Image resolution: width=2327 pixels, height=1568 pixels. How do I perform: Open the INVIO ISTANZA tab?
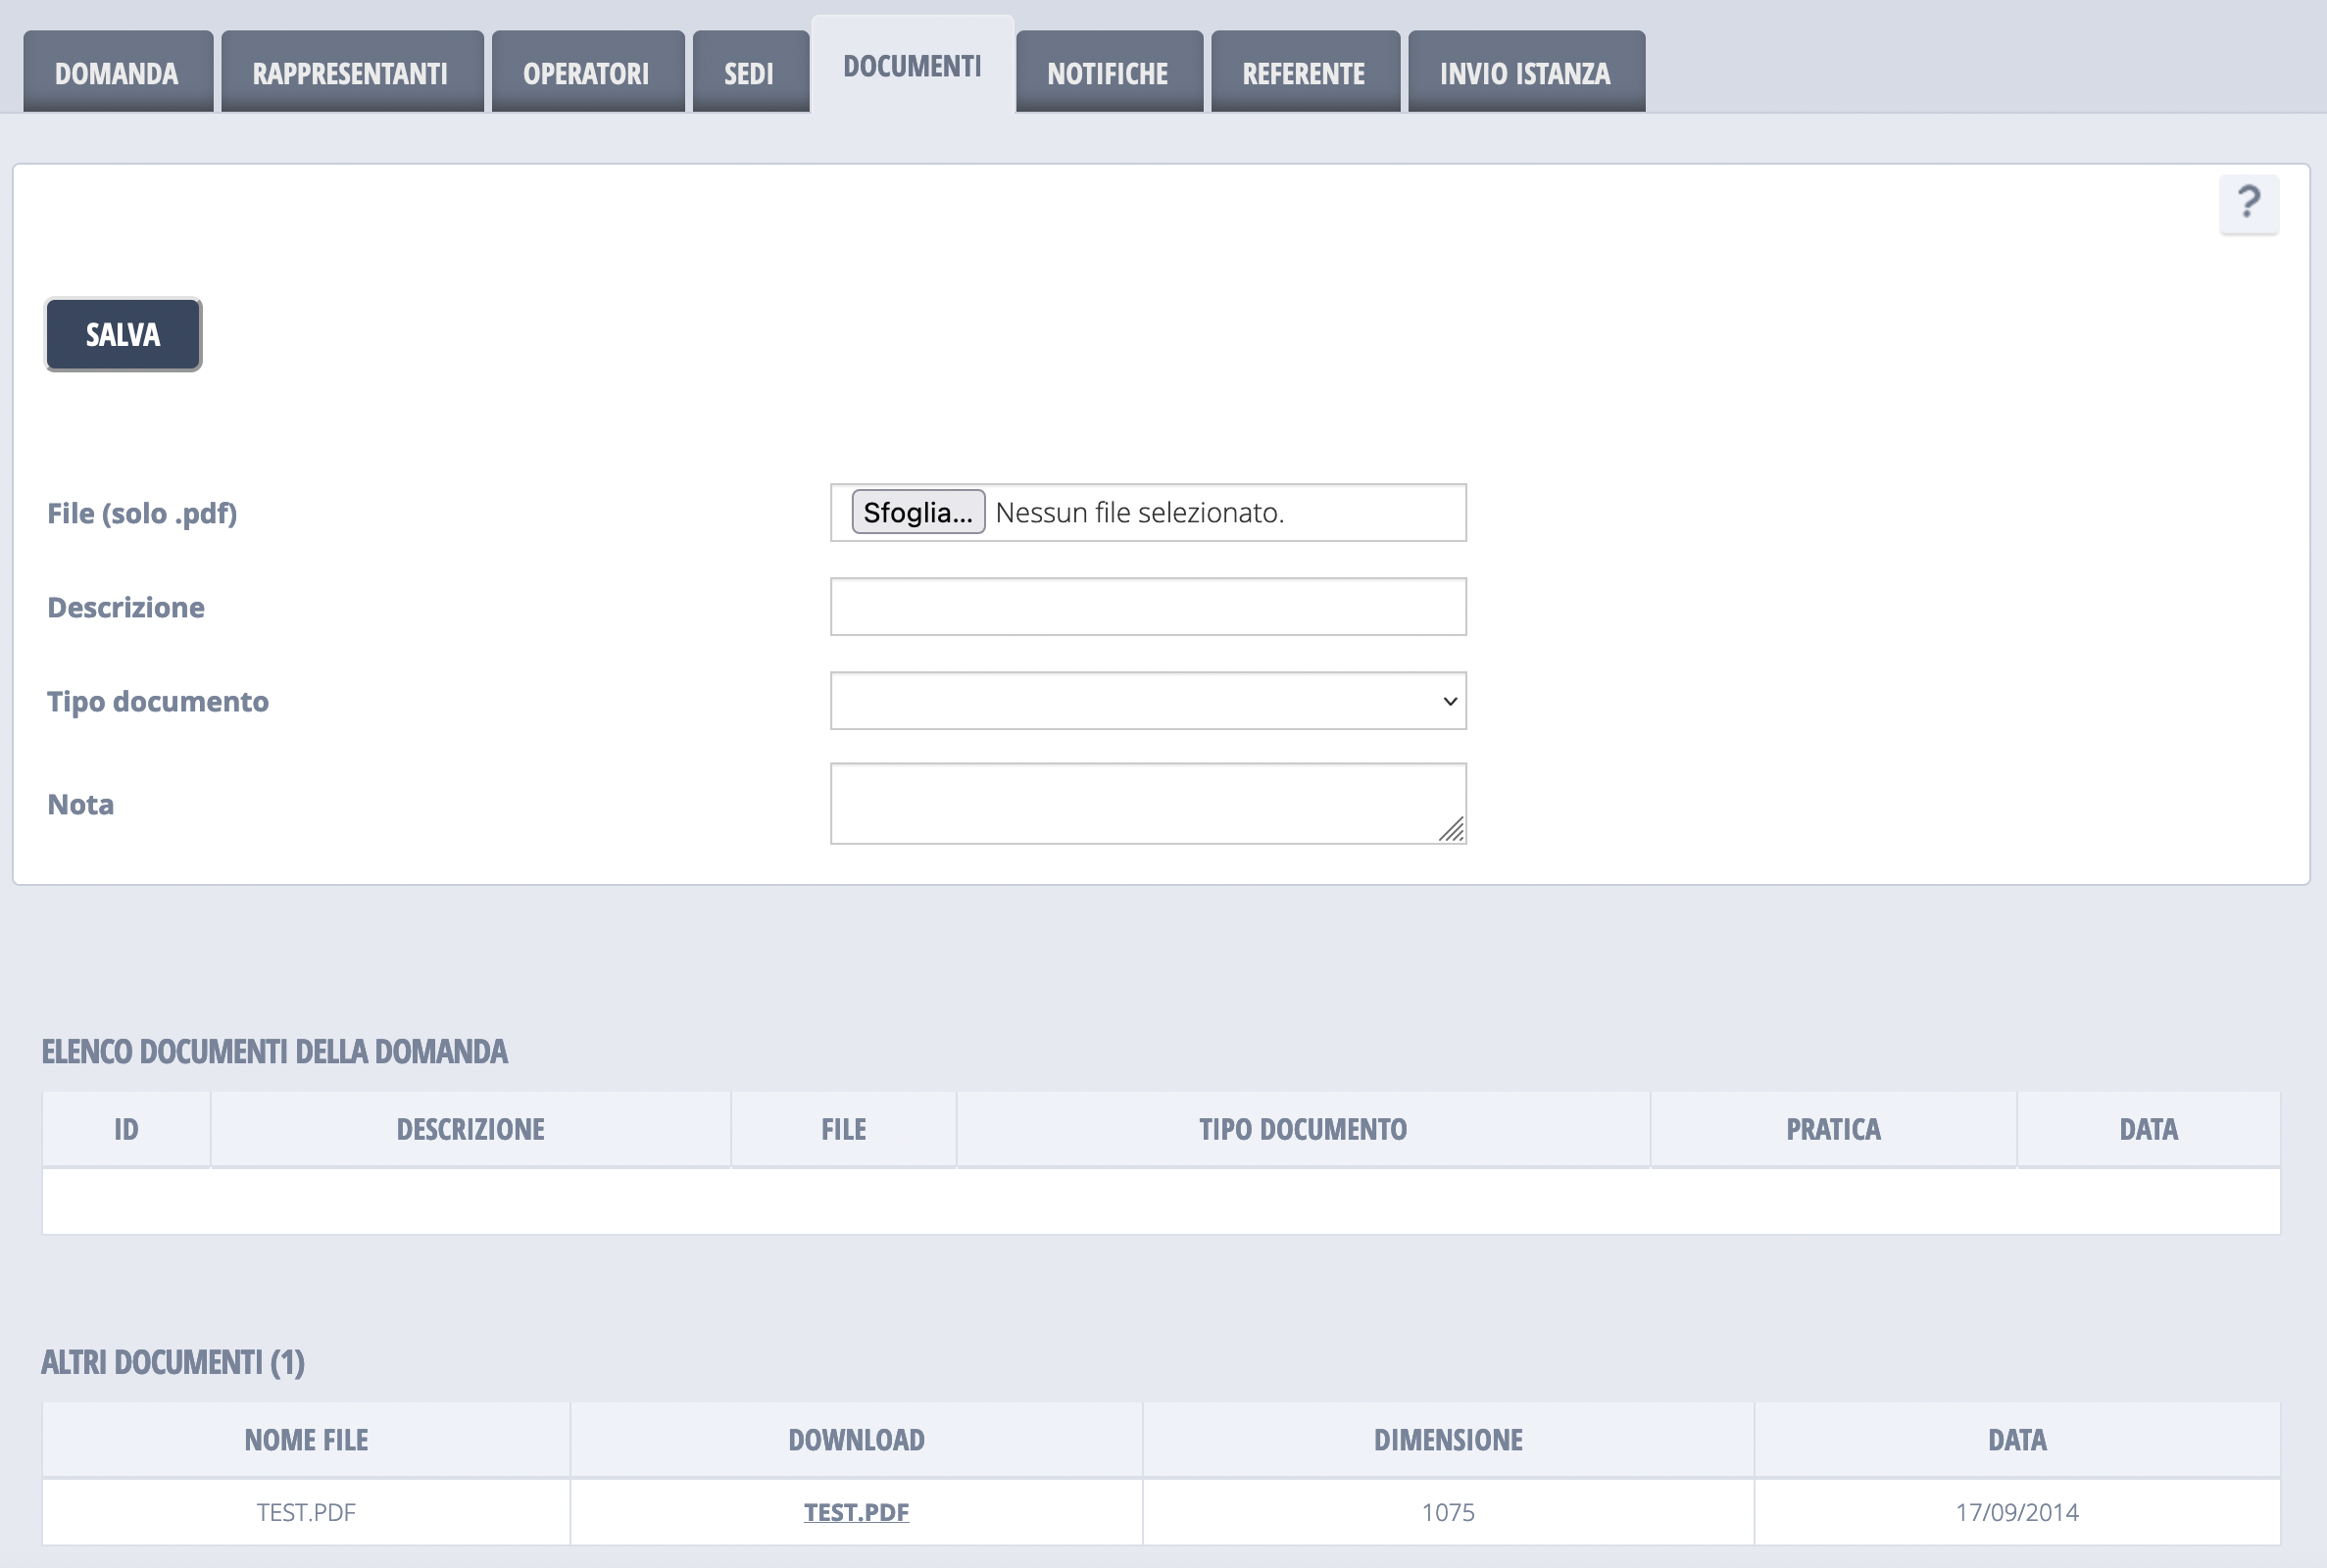pyautogui.click(x=1525, y=73)
